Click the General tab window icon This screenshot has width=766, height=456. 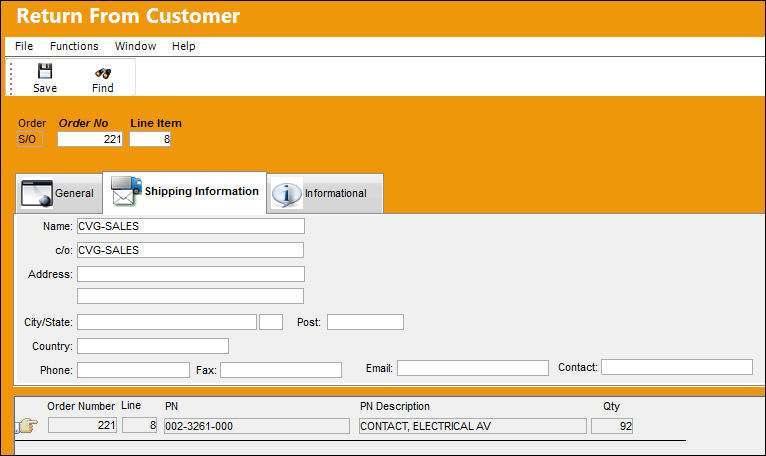click(x=37, y=194)
